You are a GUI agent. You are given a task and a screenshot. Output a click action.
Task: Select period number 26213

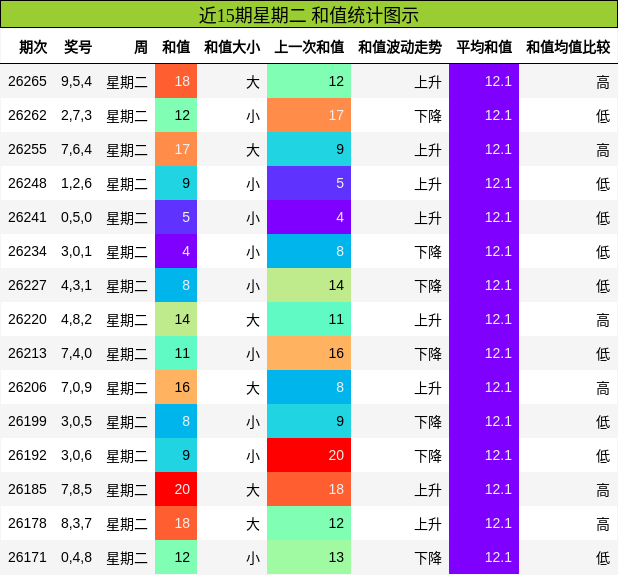point(27,353)
